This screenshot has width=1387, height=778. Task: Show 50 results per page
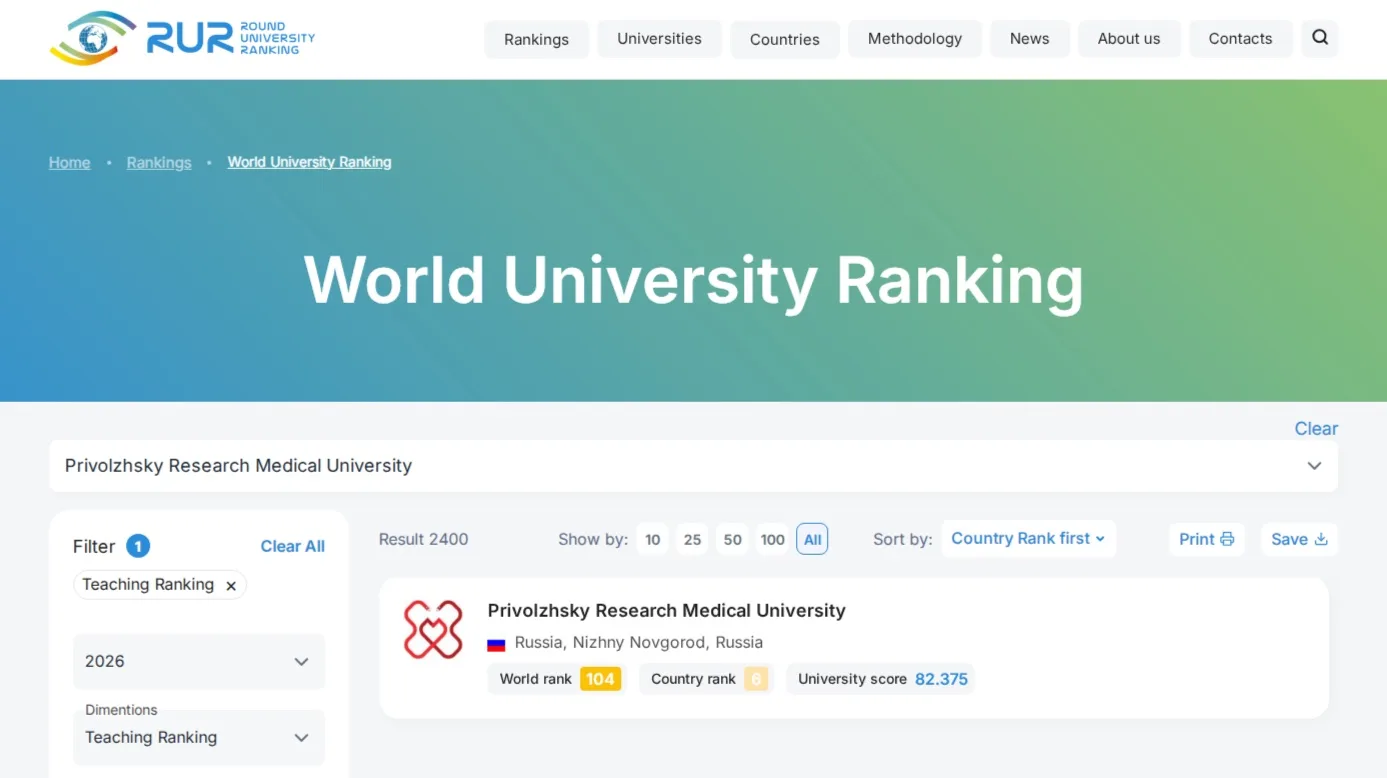(x=733, y=539)
